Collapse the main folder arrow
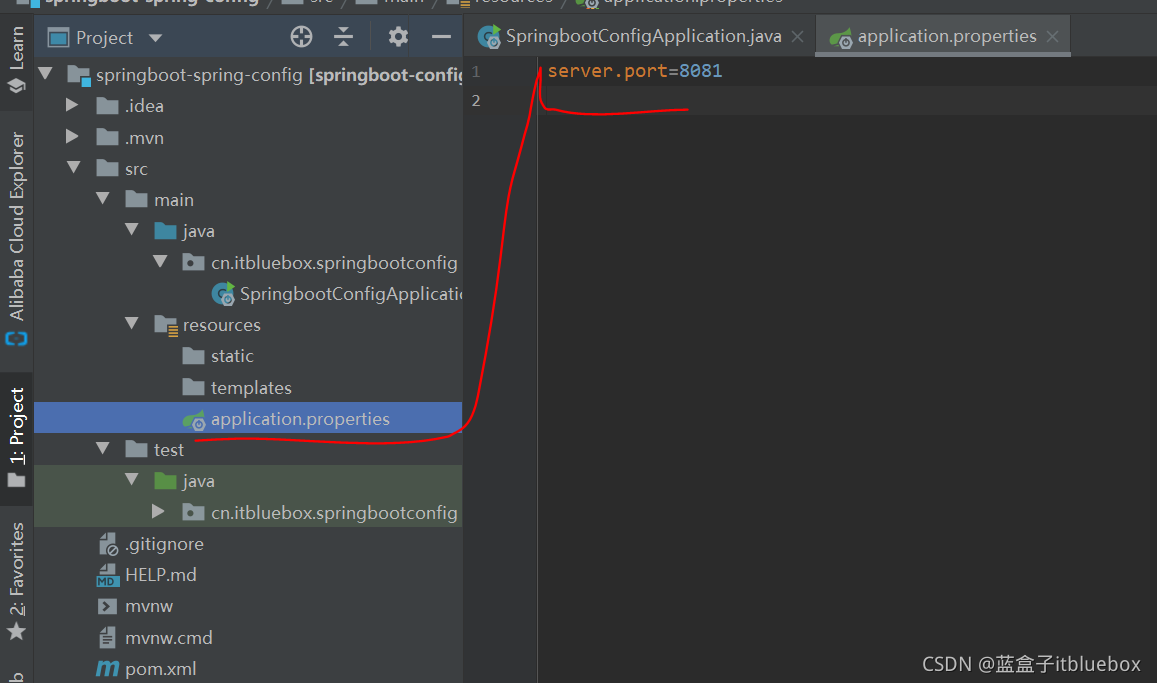The height and width of the screenshot is (683, 1157). pyautogui.click(x=103, y=198)
